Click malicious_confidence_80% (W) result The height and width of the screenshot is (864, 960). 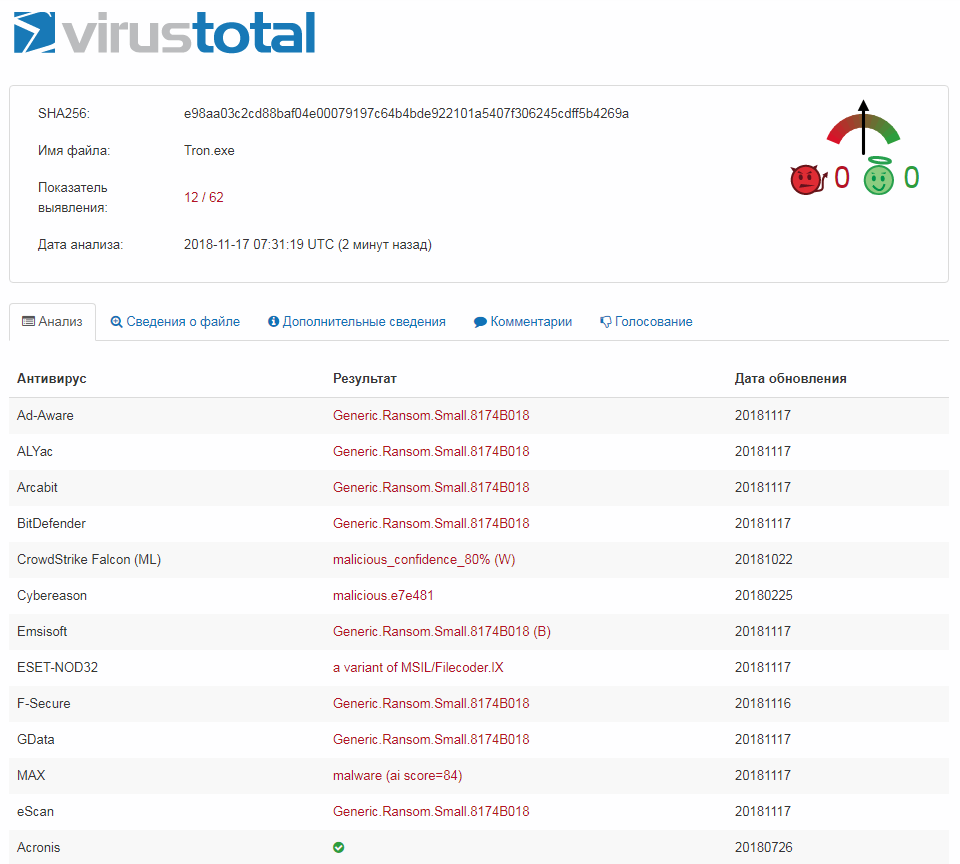coord(424,560)
